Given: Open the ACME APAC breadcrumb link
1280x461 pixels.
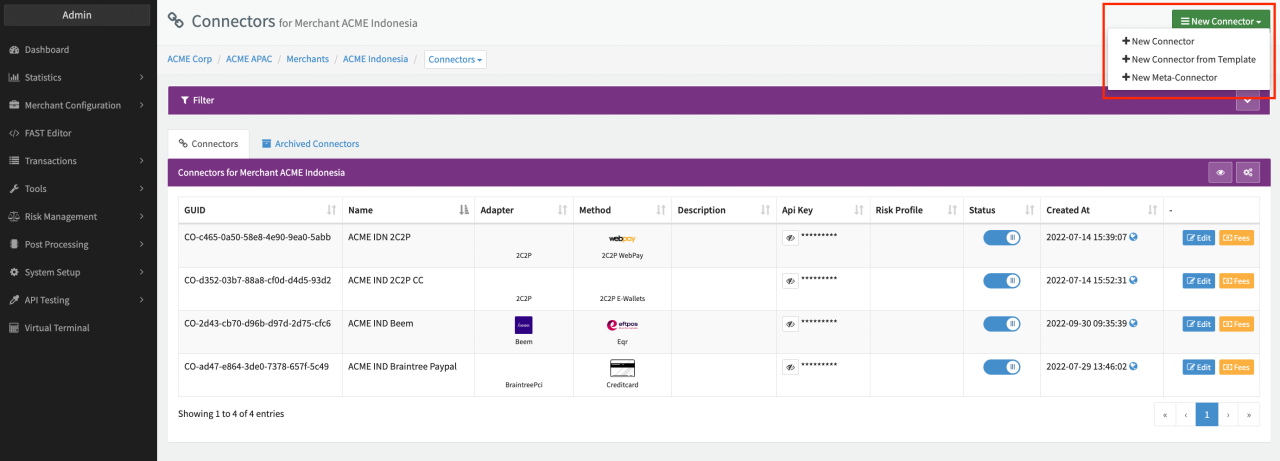Looking at the screenshot, I should point(249,59).
